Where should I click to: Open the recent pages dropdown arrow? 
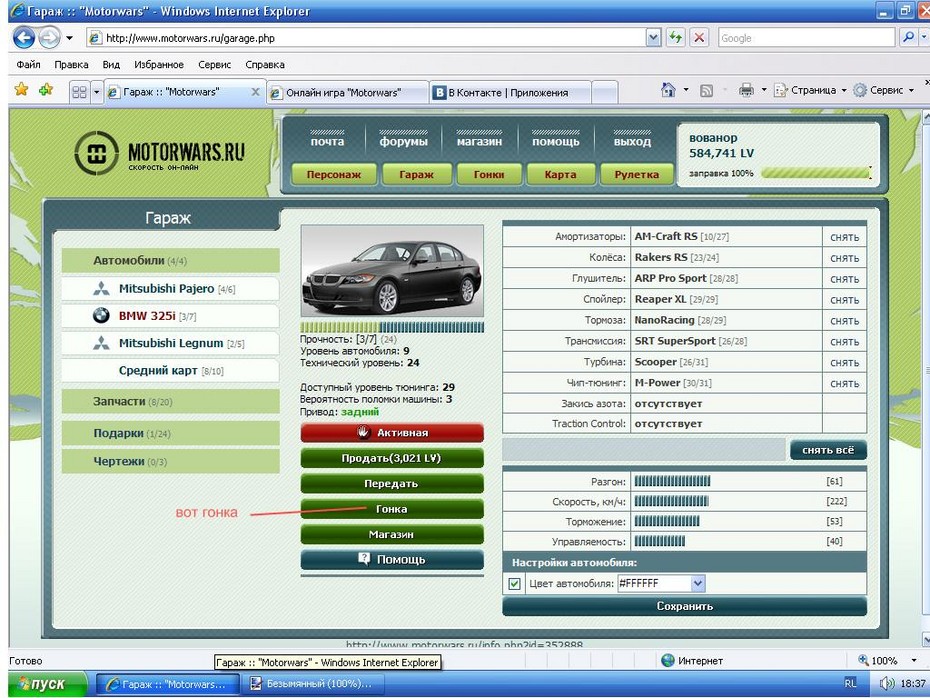(69, 38)
